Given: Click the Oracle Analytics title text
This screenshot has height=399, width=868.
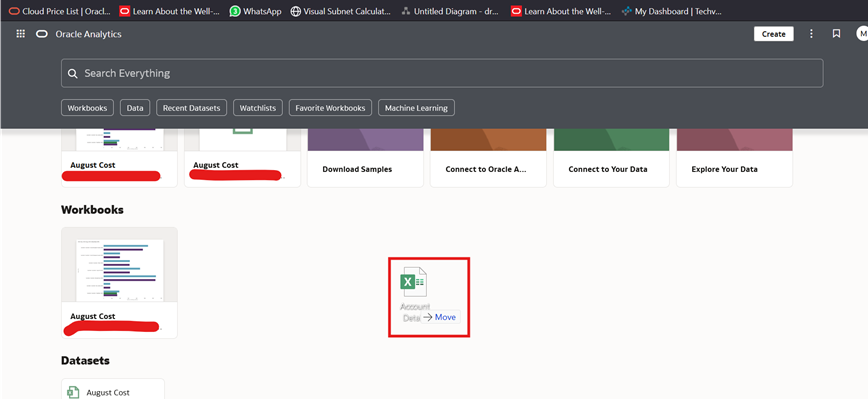Looking at the screenshot, I should click(x=89, y=34).
